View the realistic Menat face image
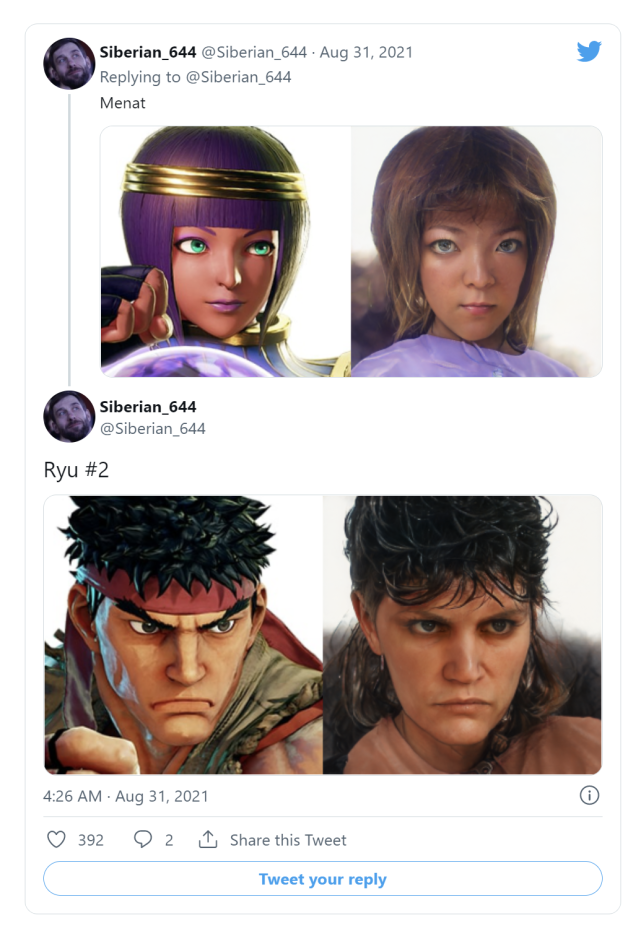The image size is (641, 931). click(x=477, y=251)
